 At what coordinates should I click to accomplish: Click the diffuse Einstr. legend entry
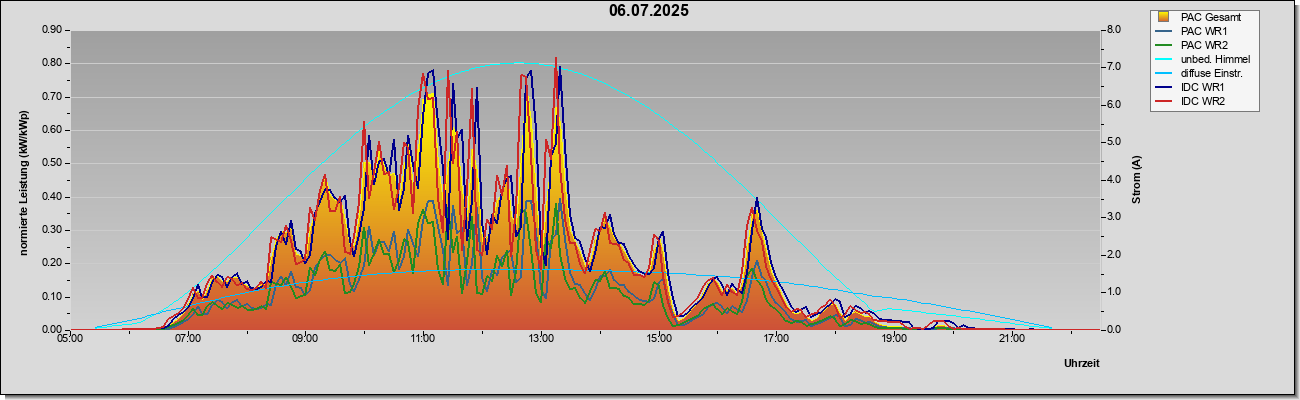tap(1201, 73)
